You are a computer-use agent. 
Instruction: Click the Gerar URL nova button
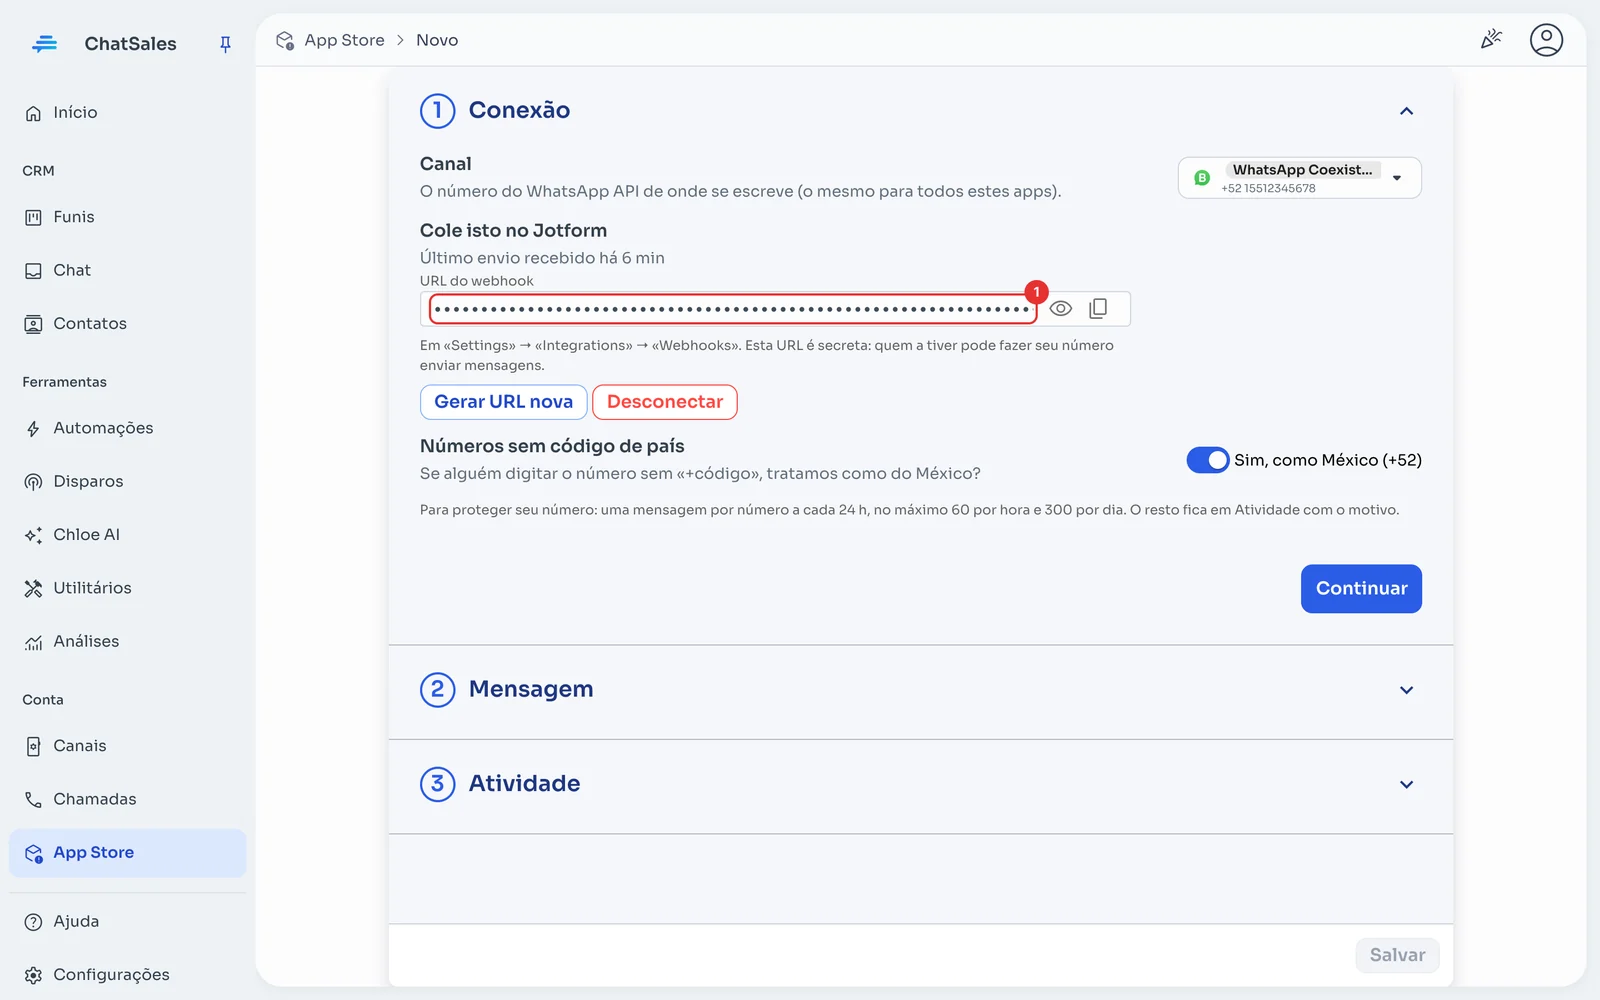[503, 402]
